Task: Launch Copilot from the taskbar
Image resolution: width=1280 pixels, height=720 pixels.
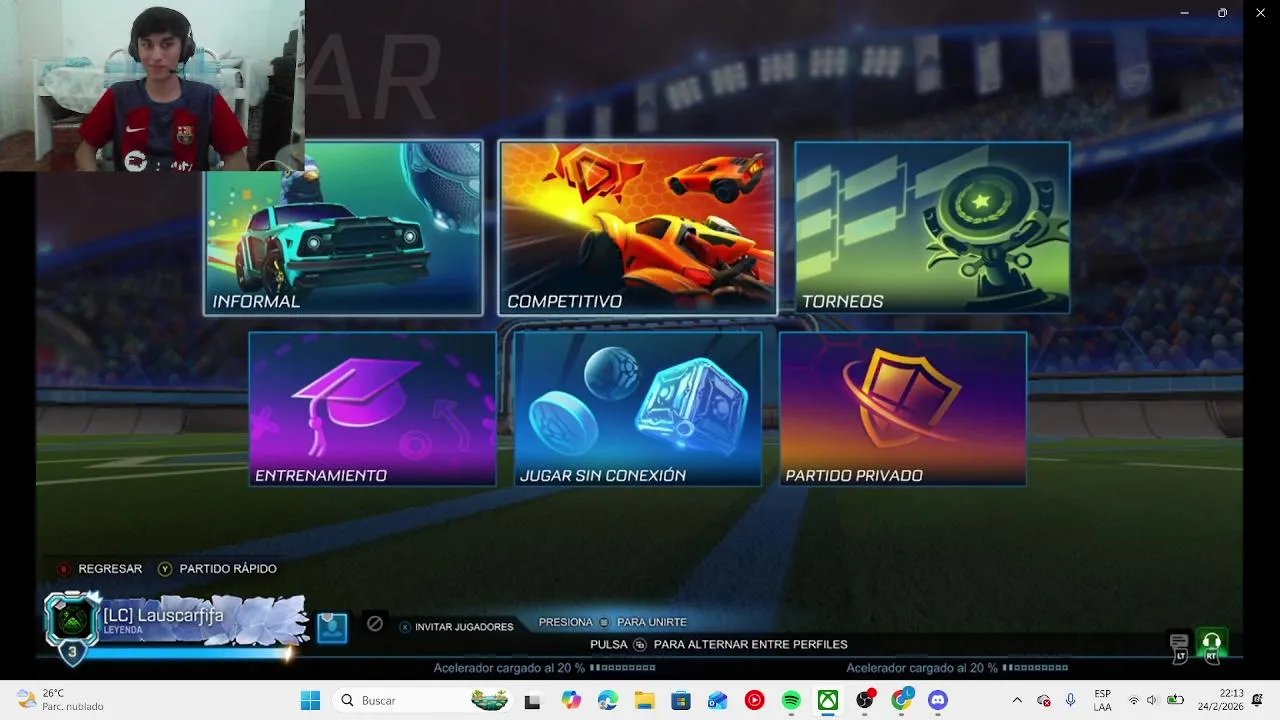Action: pos(571,700)
